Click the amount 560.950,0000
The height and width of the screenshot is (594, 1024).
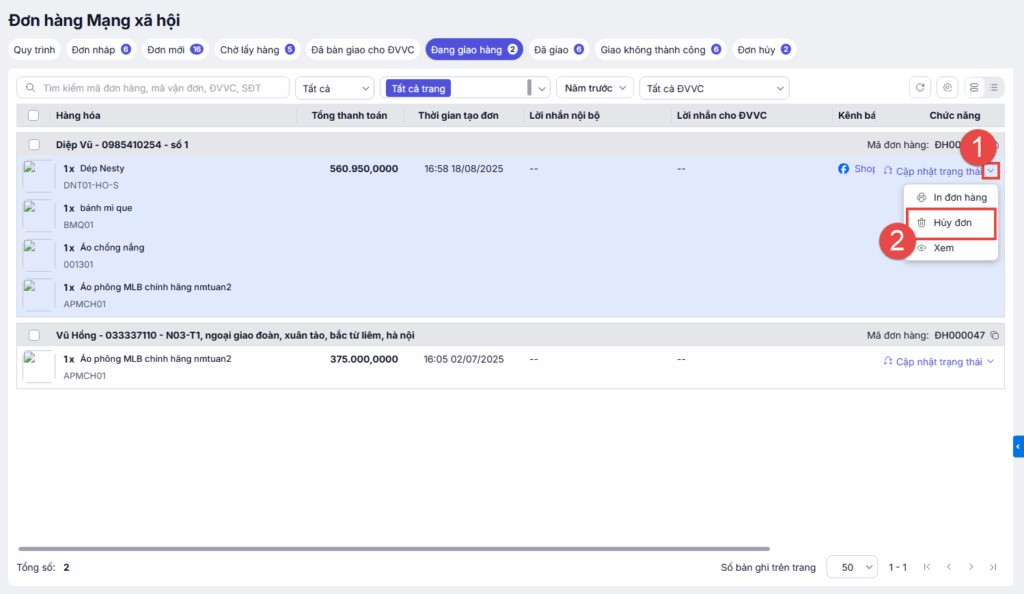[364, 168]
